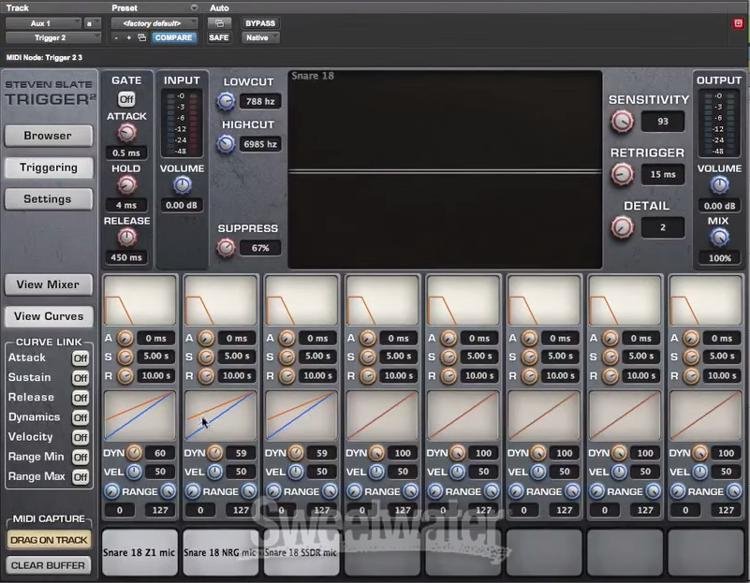Click the Retrigger knob

point(622,174)
